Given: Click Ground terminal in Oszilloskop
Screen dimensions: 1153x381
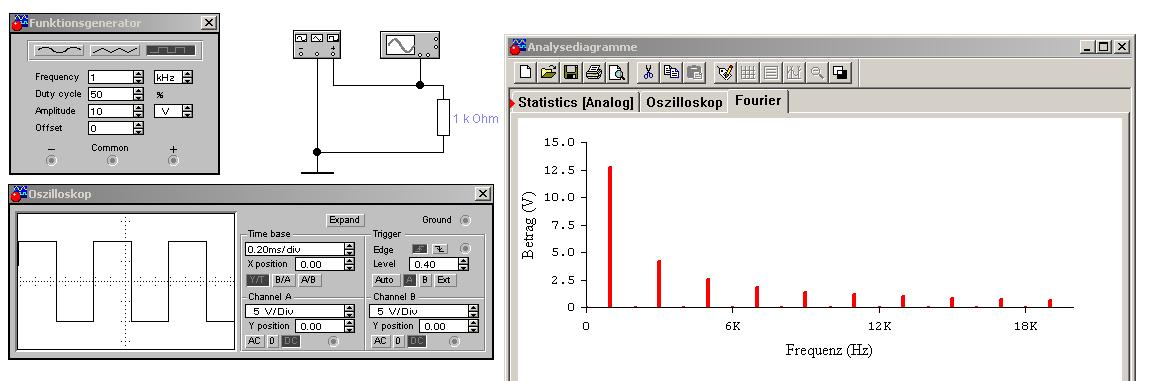Looking at the screenshot, I should (x=465, y=220).
